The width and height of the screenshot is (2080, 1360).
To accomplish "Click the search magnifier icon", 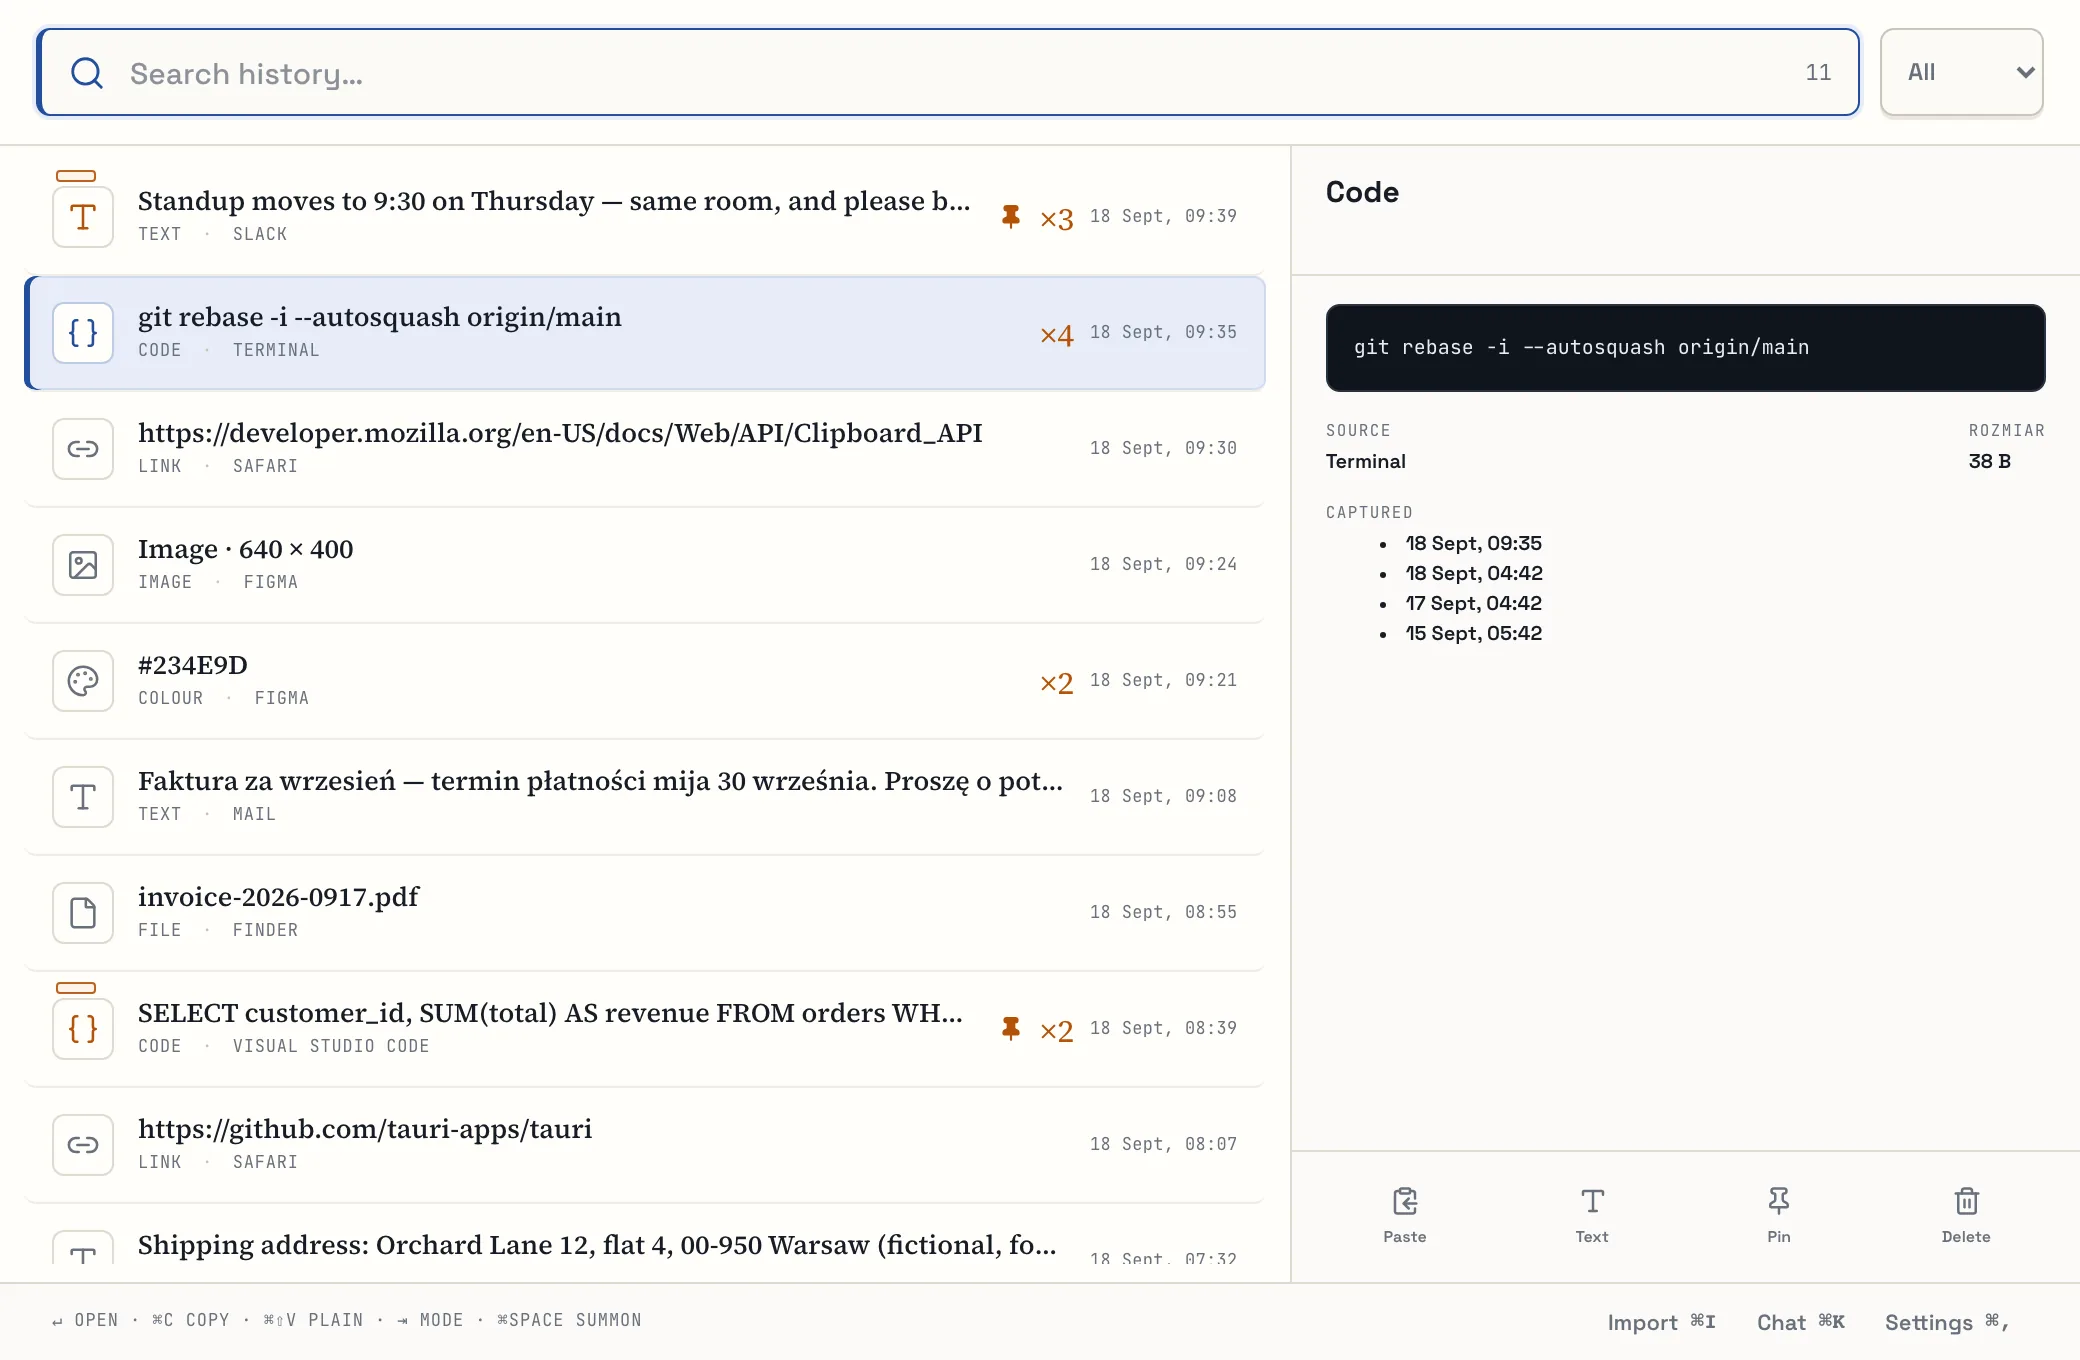I will coord(87,73).
